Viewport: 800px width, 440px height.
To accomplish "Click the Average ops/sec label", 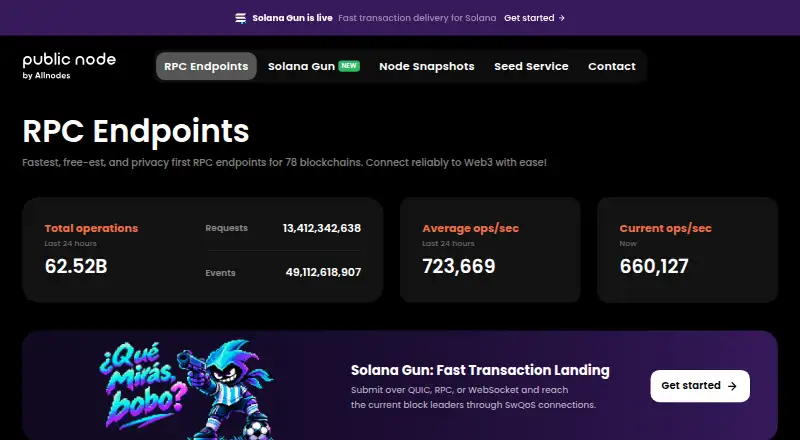I will [470, 228].
